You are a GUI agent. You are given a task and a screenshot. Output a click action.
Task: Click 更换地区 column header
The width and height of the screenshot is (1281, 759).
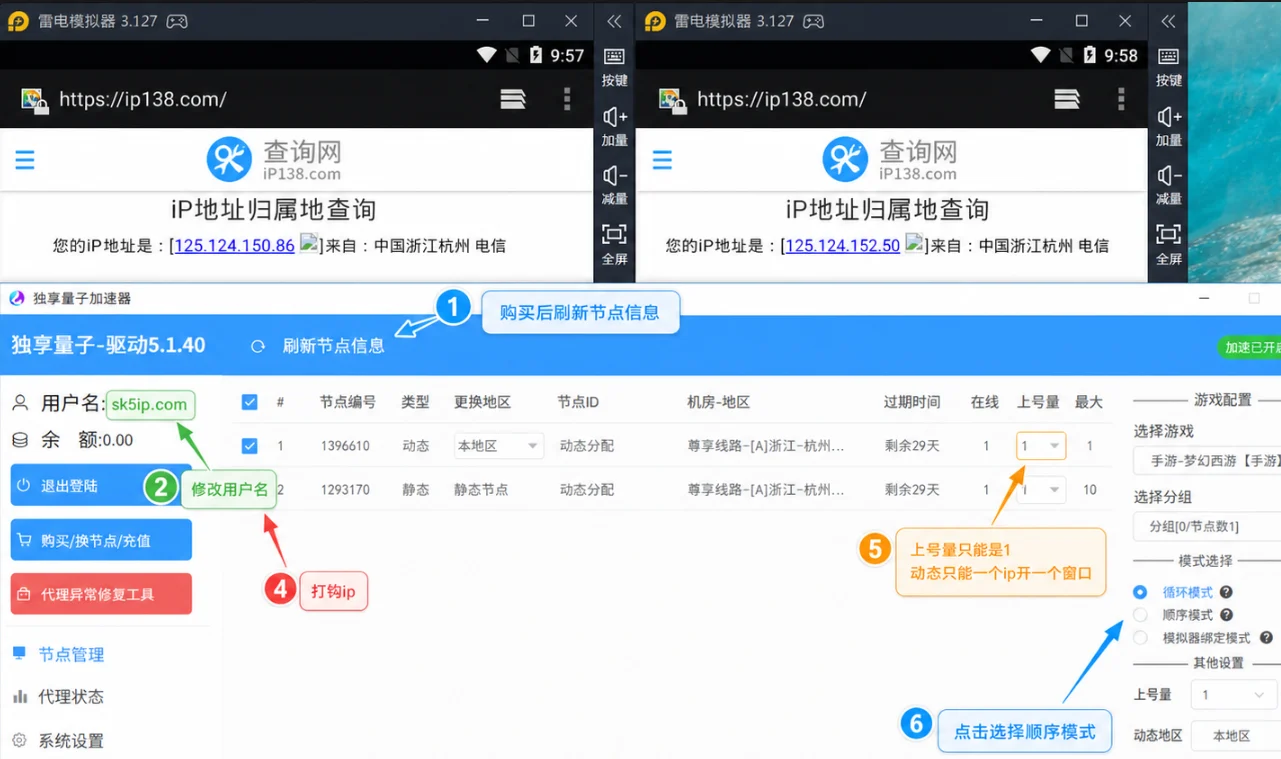pos(482,402)
